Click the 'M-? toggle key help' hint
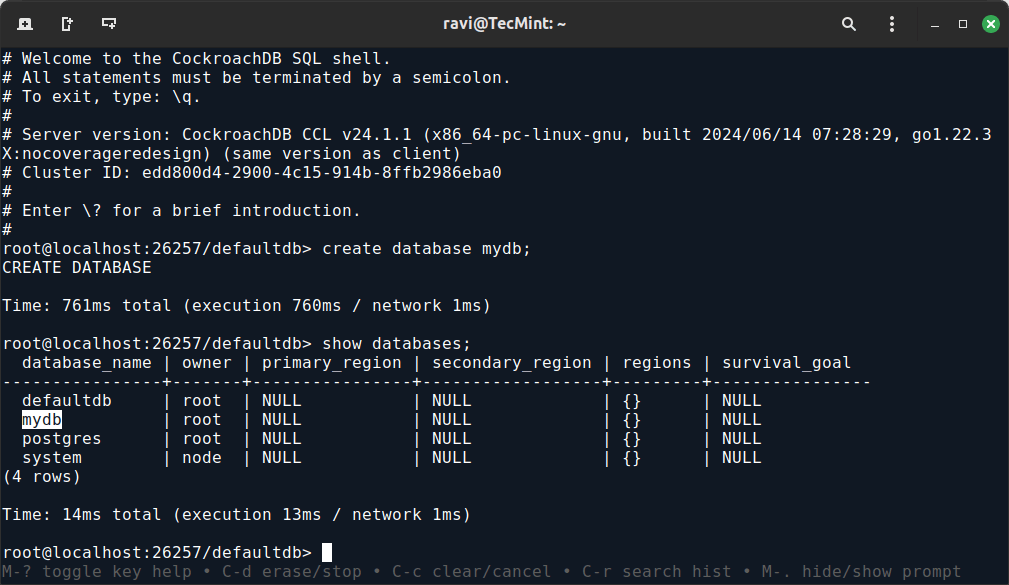 tap(98, 573)
